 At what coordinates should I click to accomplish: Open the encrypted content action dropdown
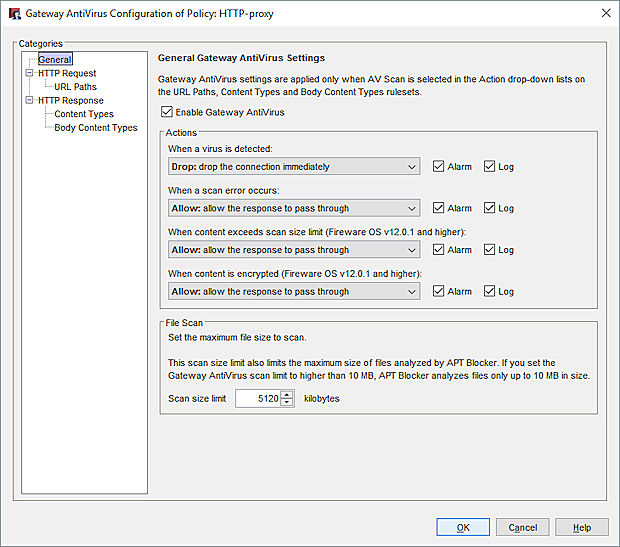click(x=293, y=292)
